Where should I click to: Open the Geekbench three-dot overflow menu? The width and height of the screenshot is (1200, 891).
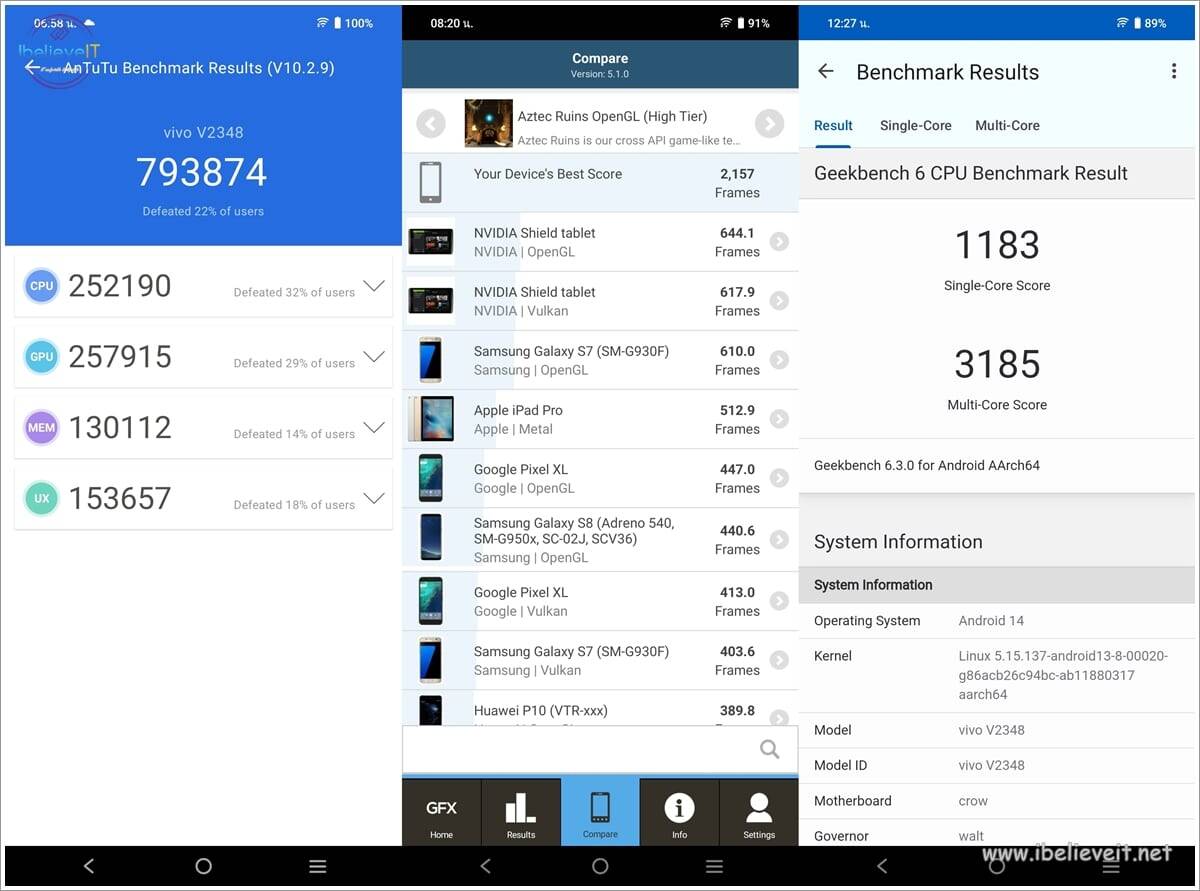1173,71
